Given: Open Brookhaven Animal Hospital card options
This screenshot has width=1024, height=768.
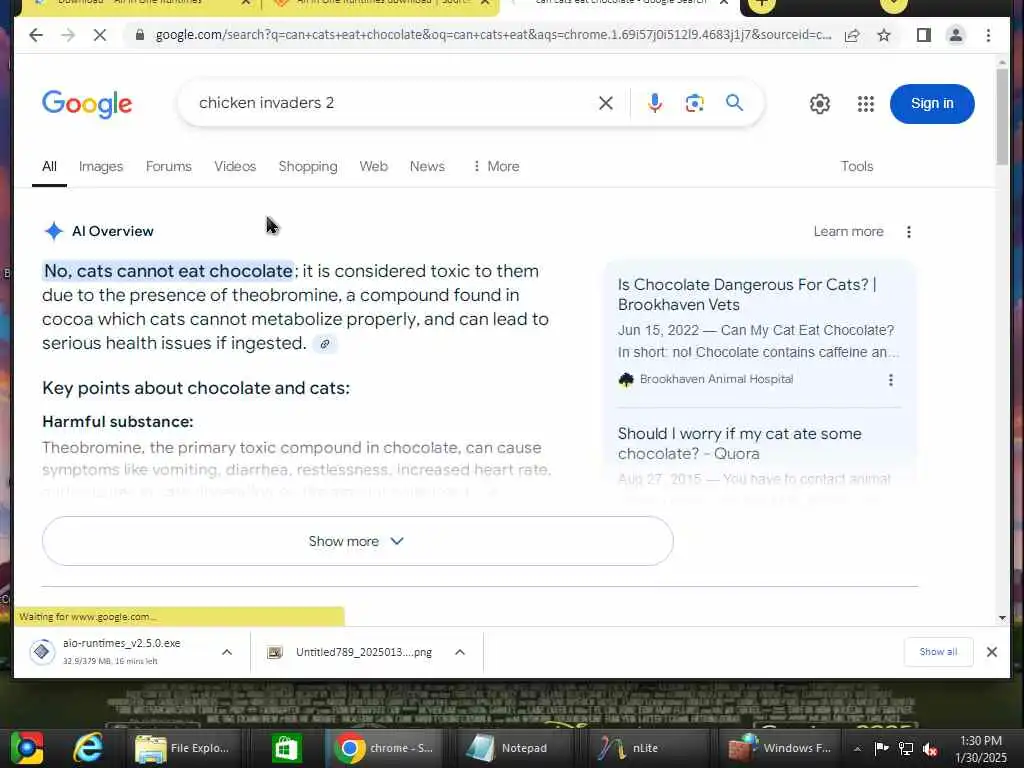Looking at the screenshot, I should click(890, 380).
